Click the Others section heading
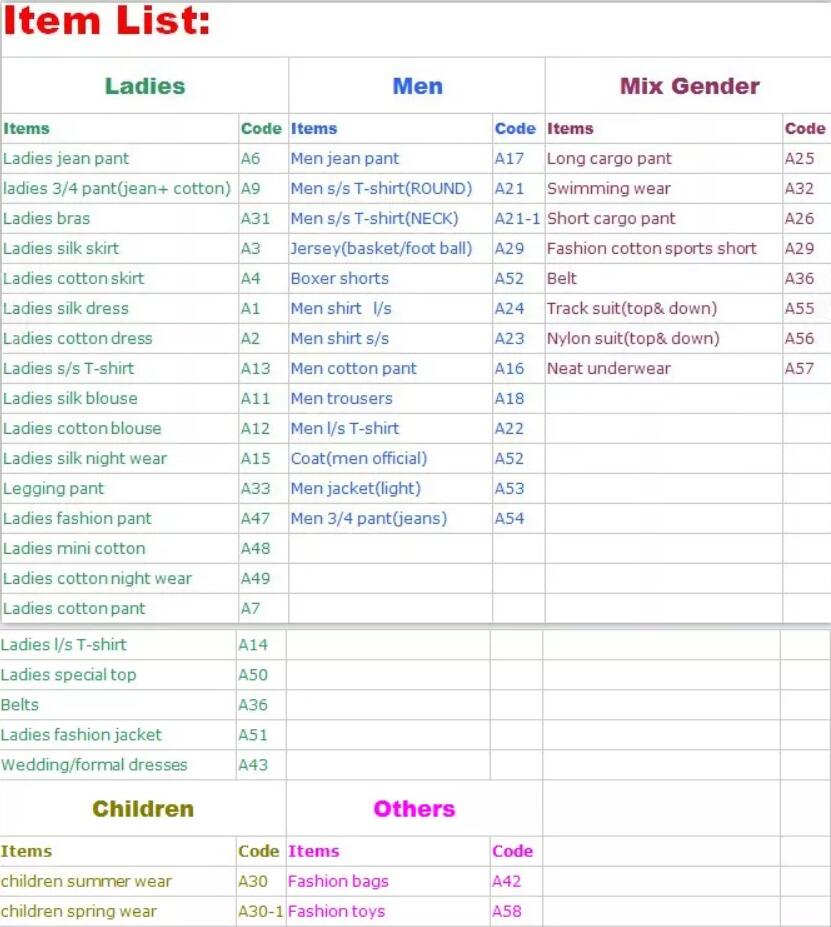This screenshot has height=927, width=831. [414, 809]
